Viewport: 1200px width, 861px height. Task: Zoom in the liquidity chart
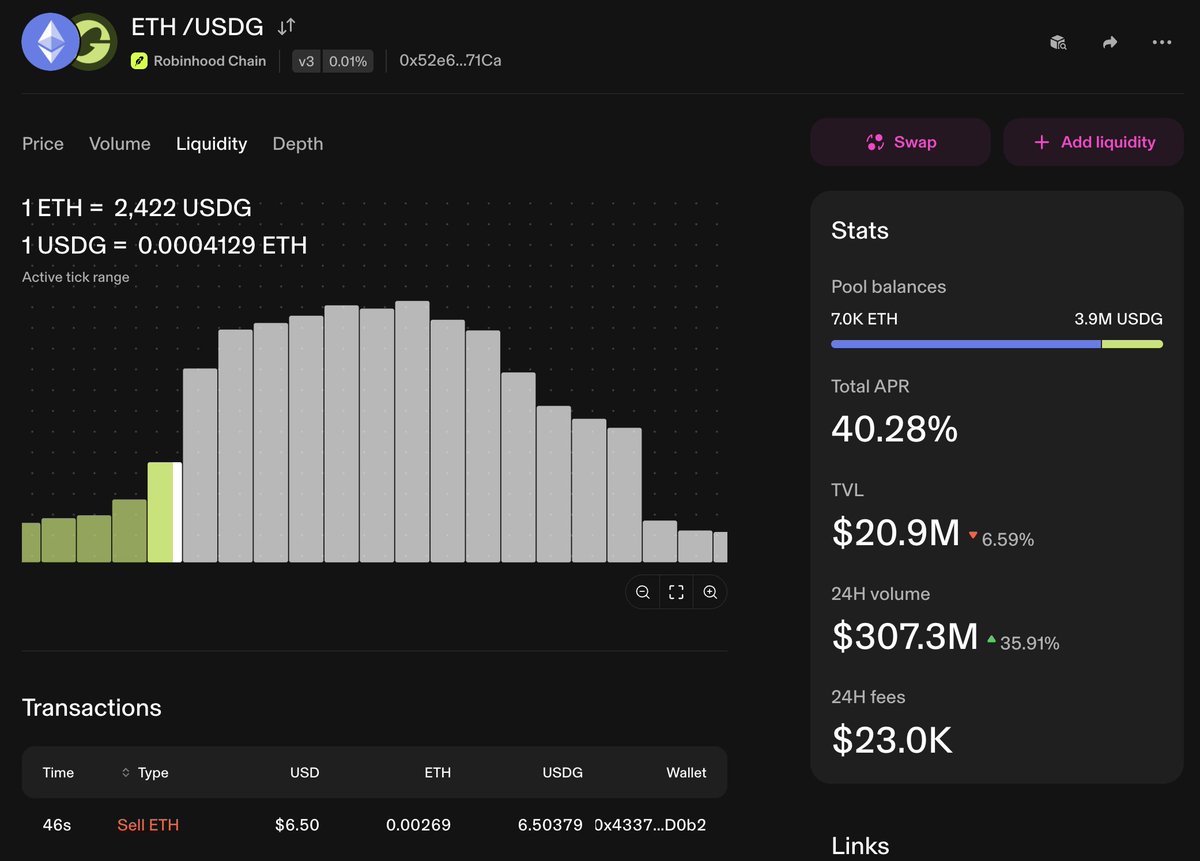click(710, 592)
